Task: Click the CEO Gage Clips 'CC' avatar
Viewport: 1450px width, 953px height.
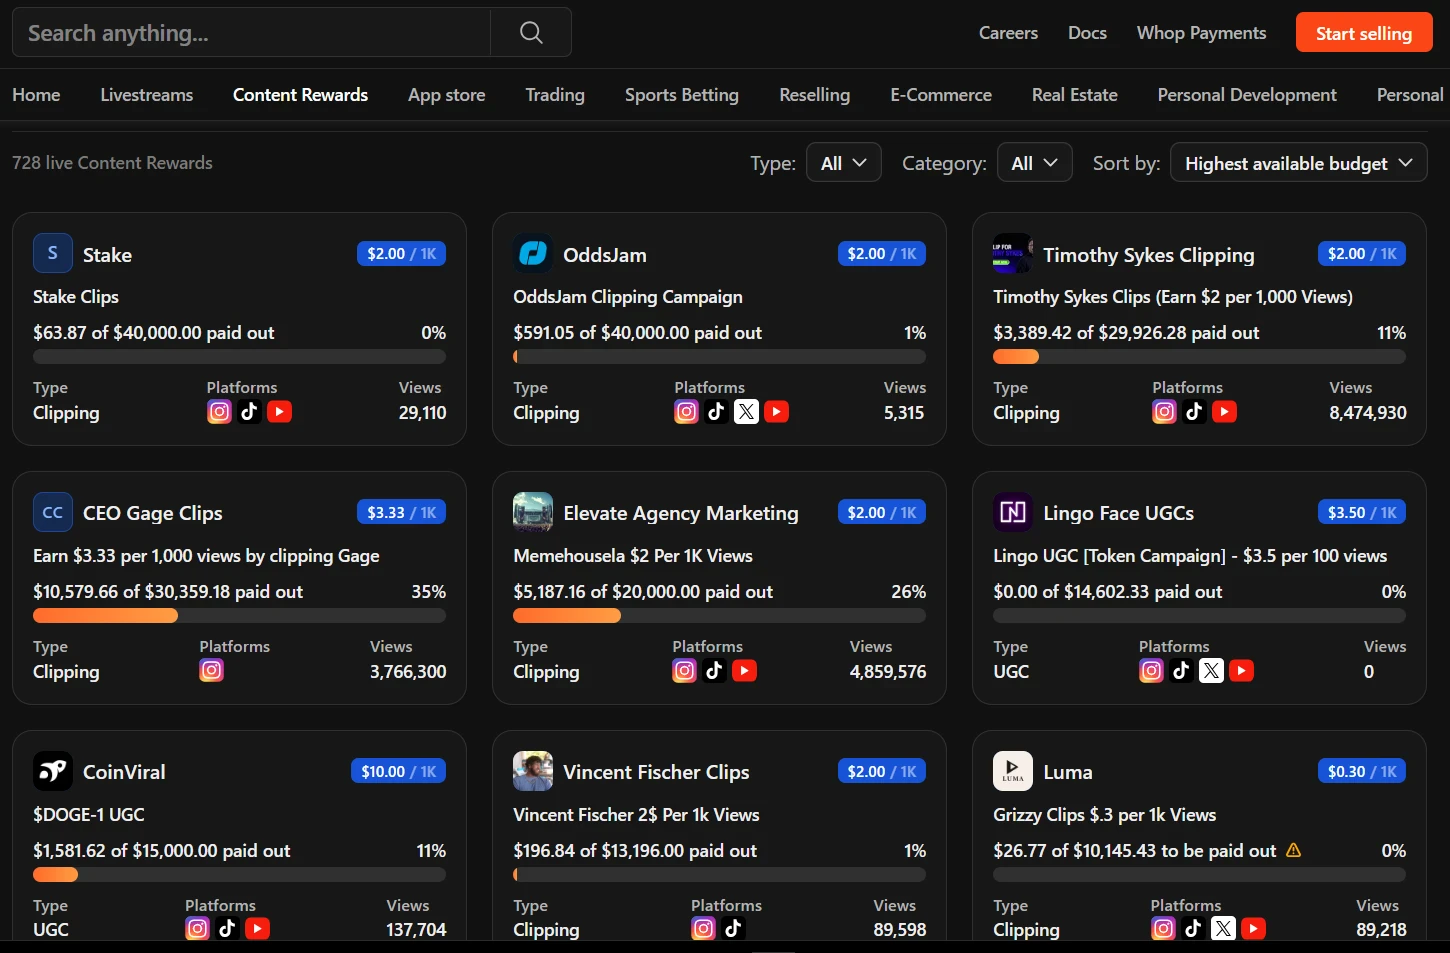Action: tap(53, 513)
